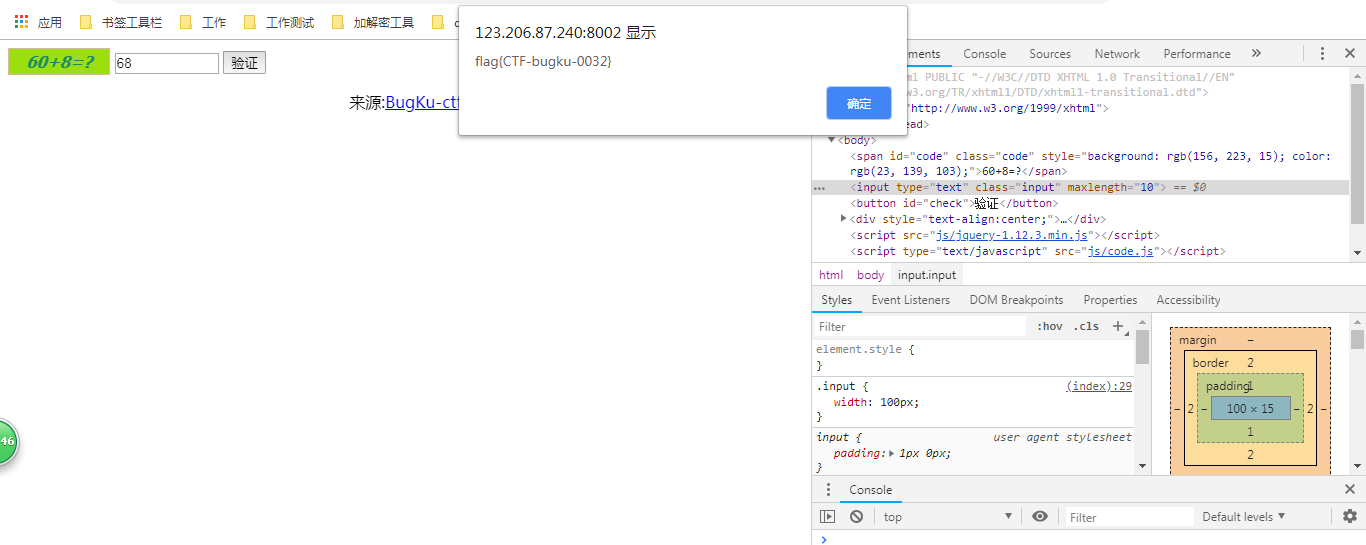The image size is (1366, 545).
Task: Open js/jquery-1.12.3.min.js script link
Action: coord(1010,235)
